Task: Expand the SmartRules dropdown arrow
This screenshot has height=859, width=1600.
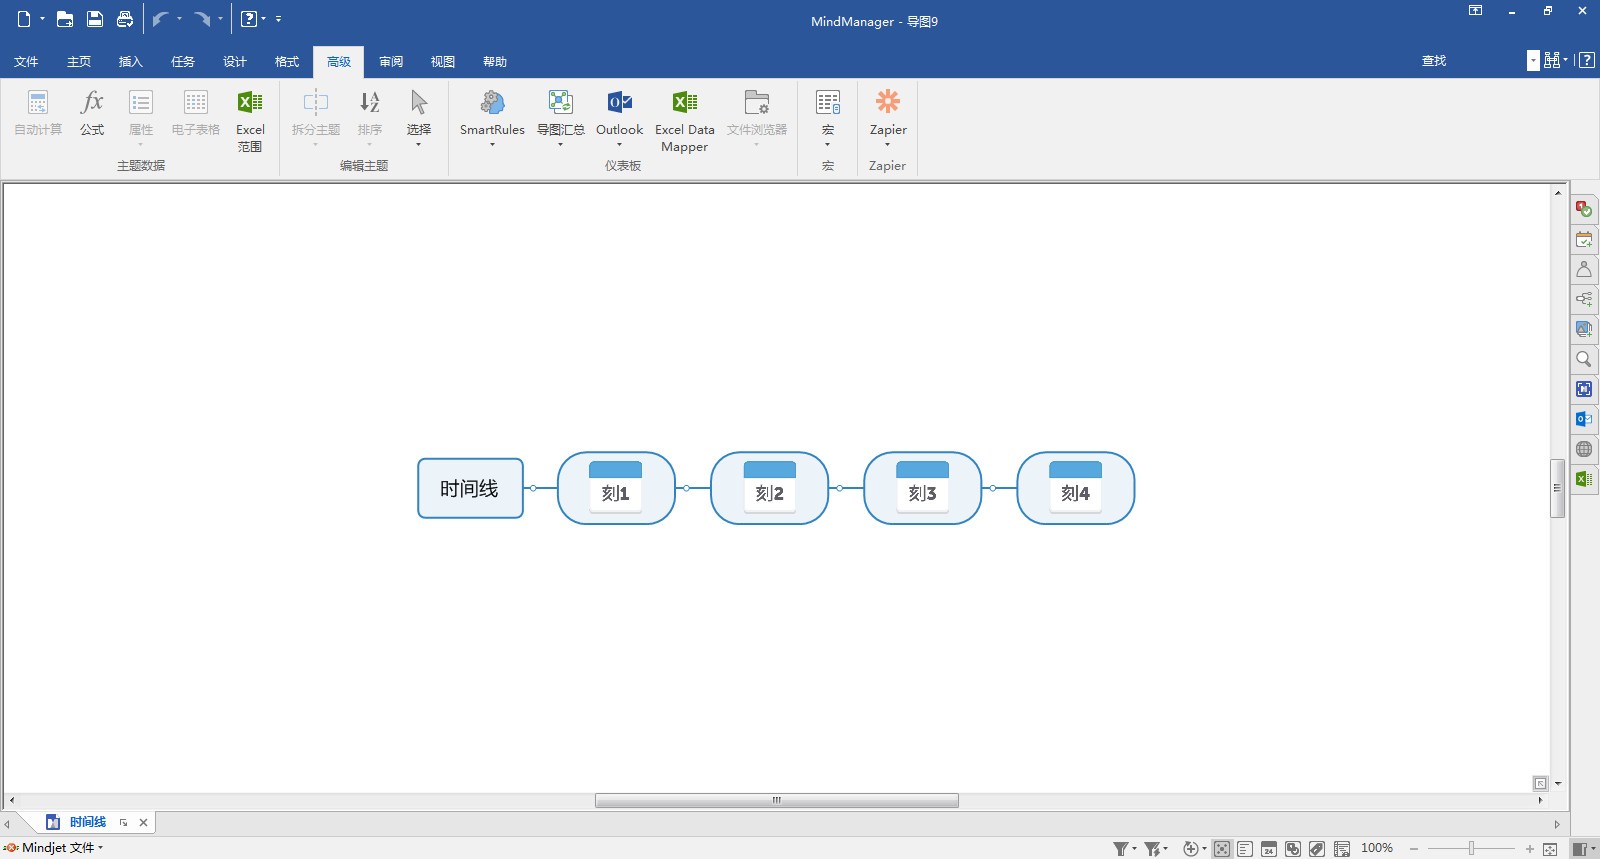Action: pyautogui.click(x=492, y=145)
